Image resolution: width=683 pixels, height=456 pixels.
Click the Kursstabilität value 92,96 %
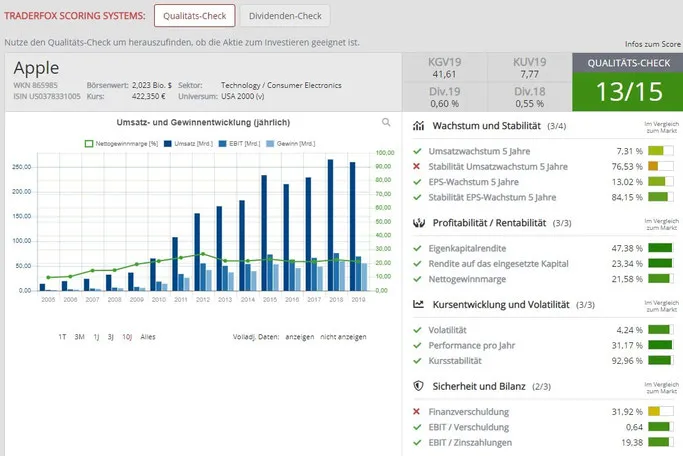(x=627, y=361)
